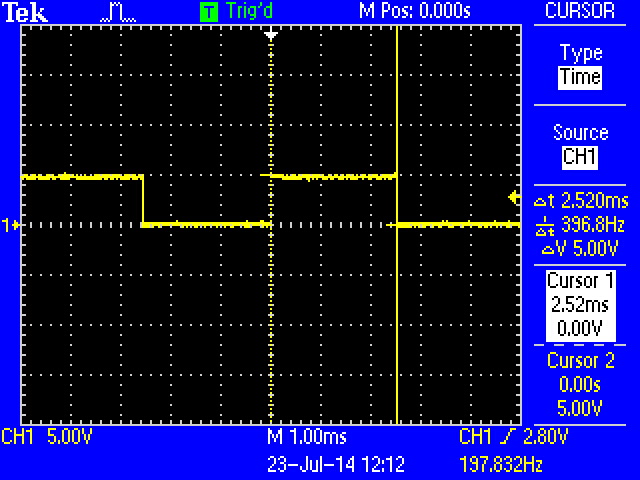The image size is (640, 480).
Task: Select the highlighted Cursor 1 box
Action: [580, 305]
